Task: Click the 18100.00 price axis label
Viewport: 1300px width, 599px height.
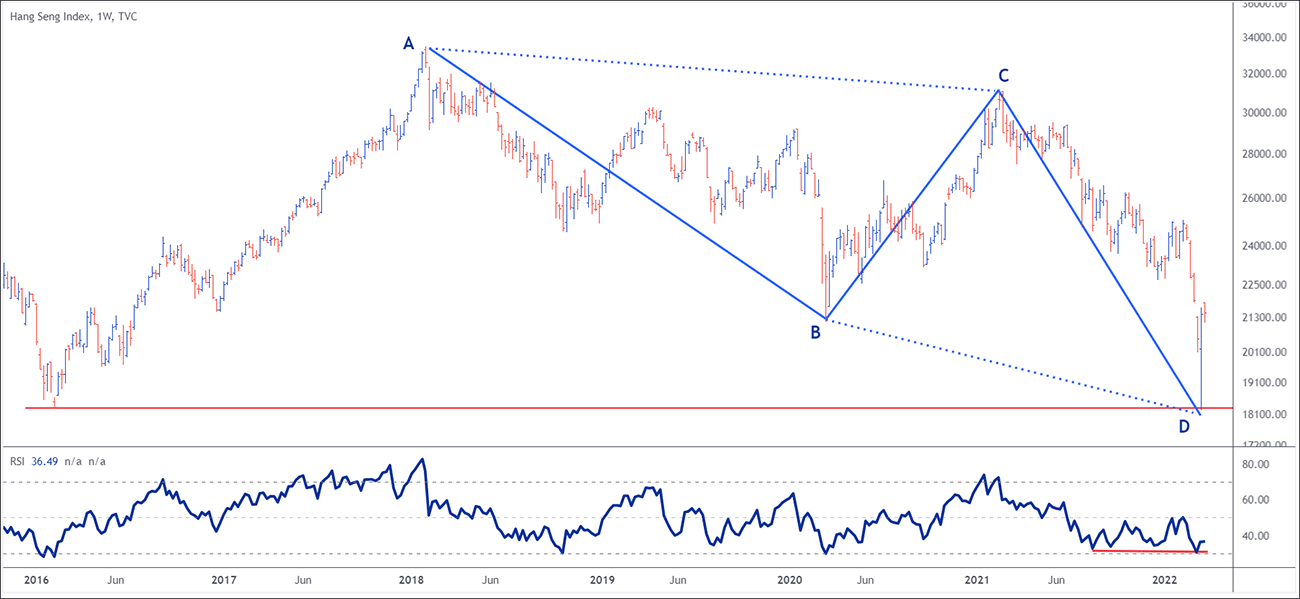Action: pos(1262,415)
